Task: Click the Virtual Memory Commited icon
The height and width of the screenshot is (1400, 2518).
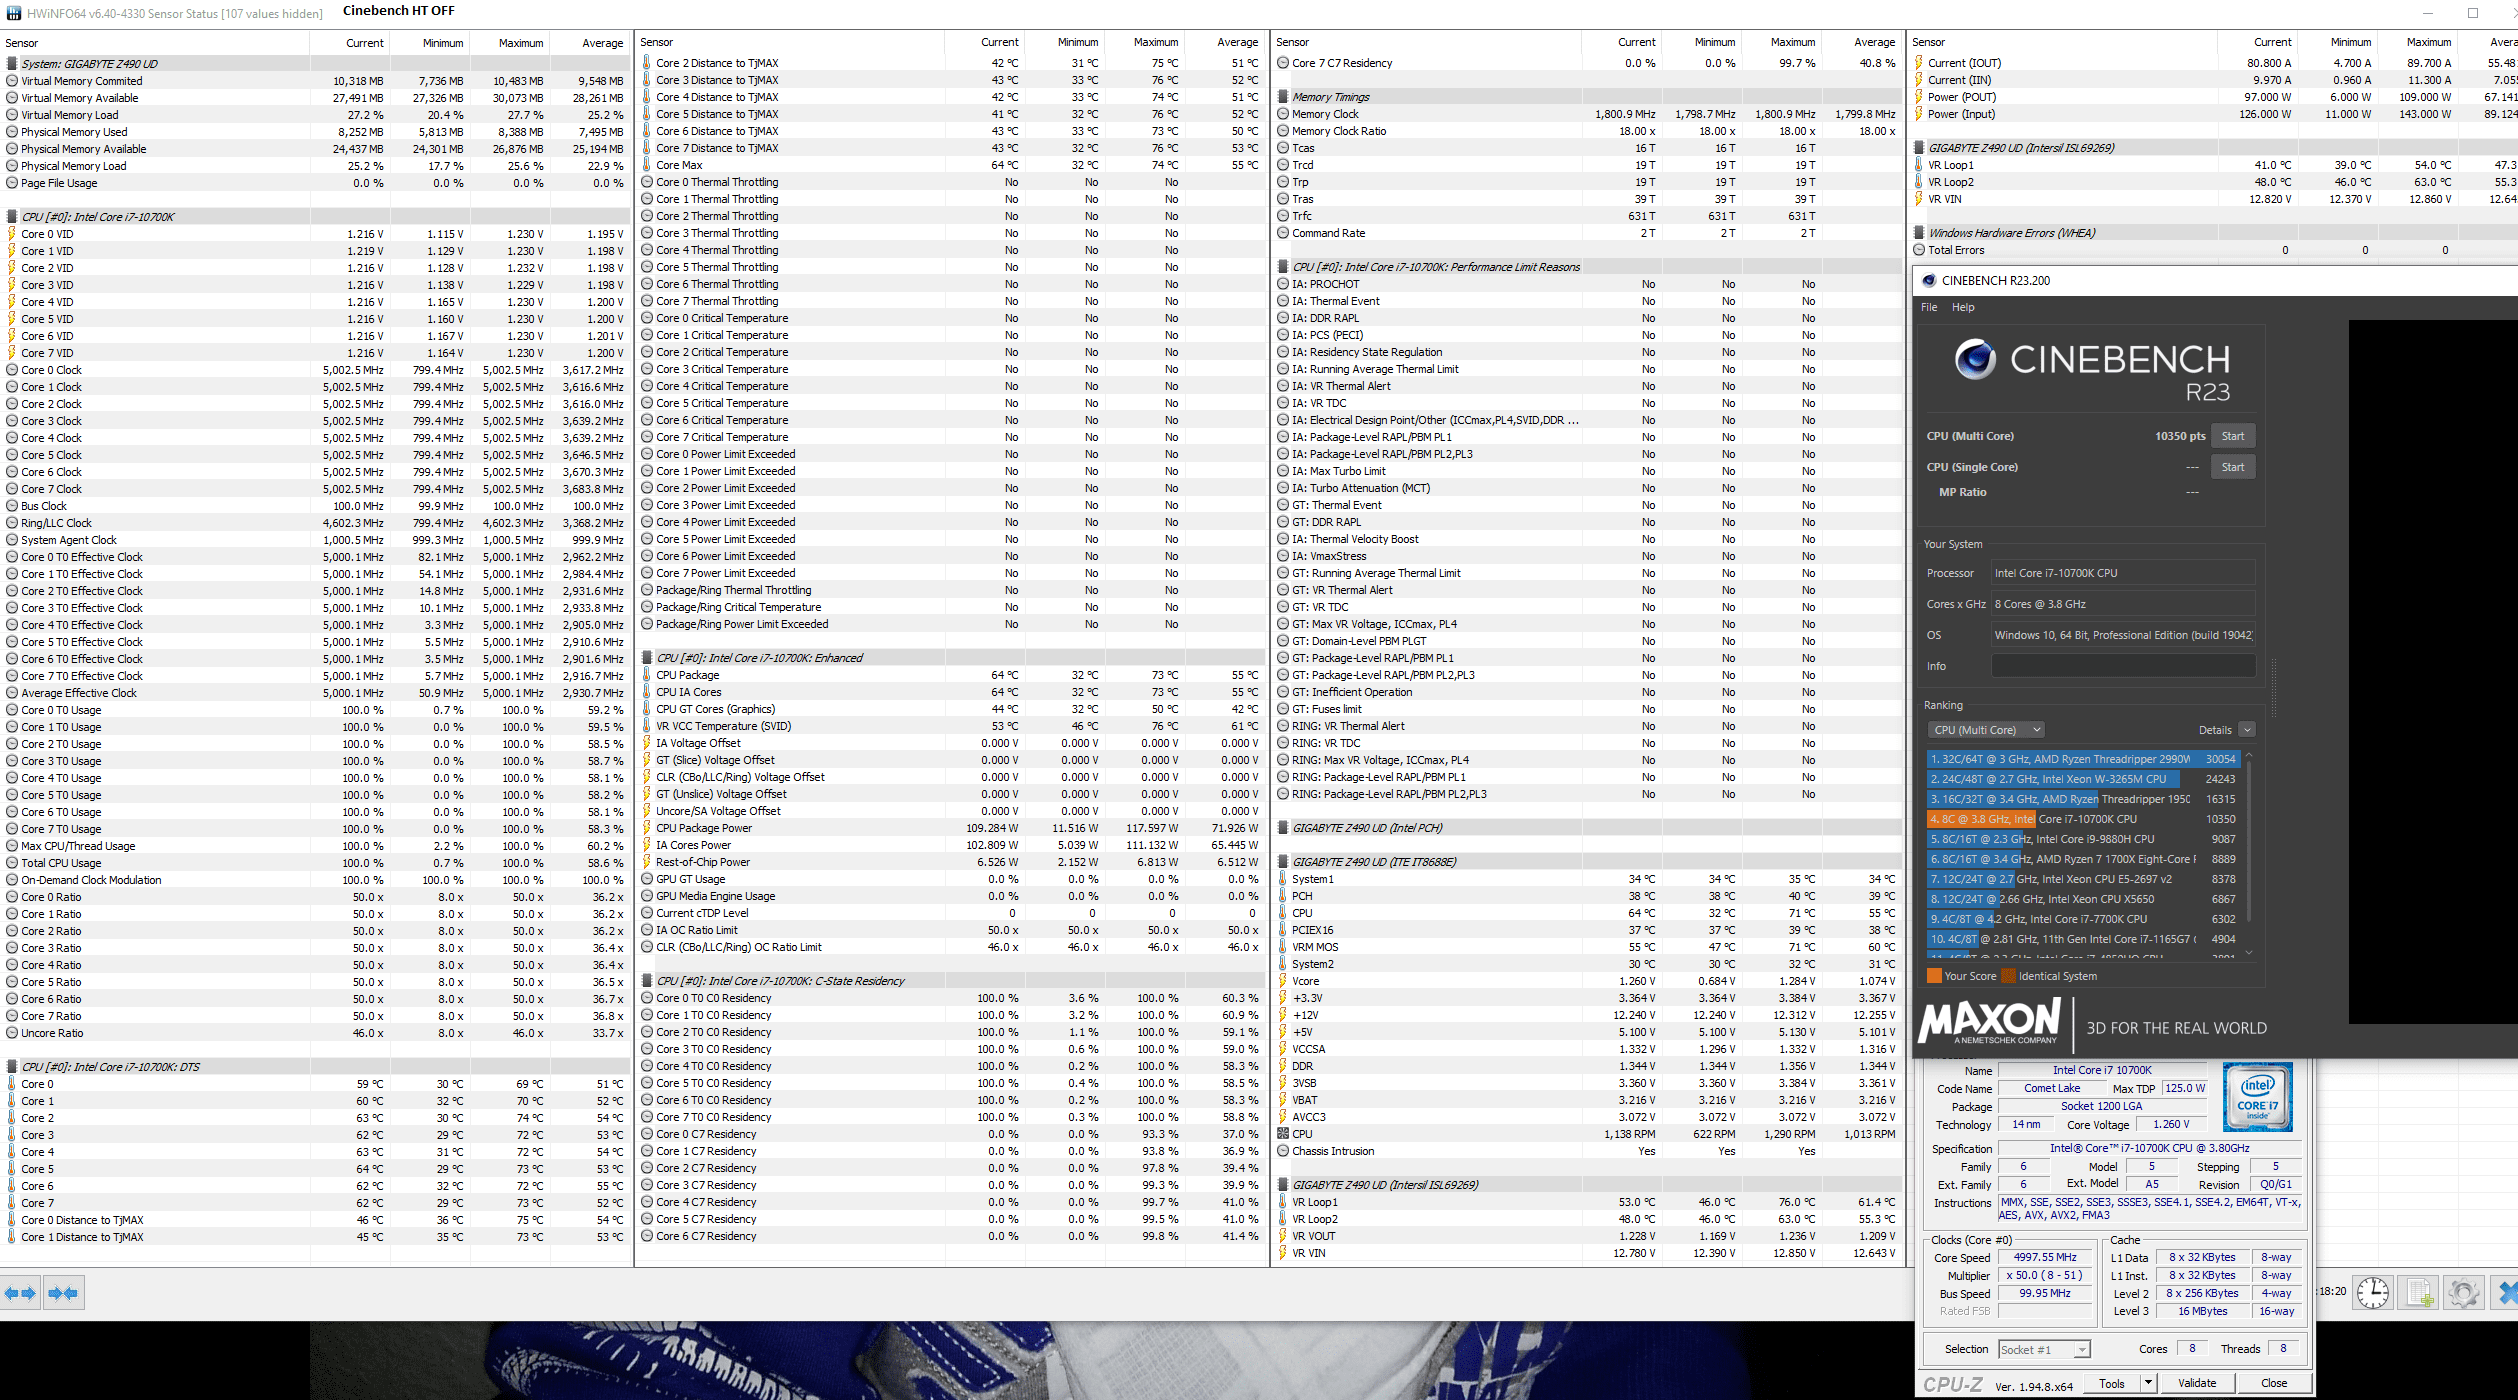Action: tap(12, 81)
